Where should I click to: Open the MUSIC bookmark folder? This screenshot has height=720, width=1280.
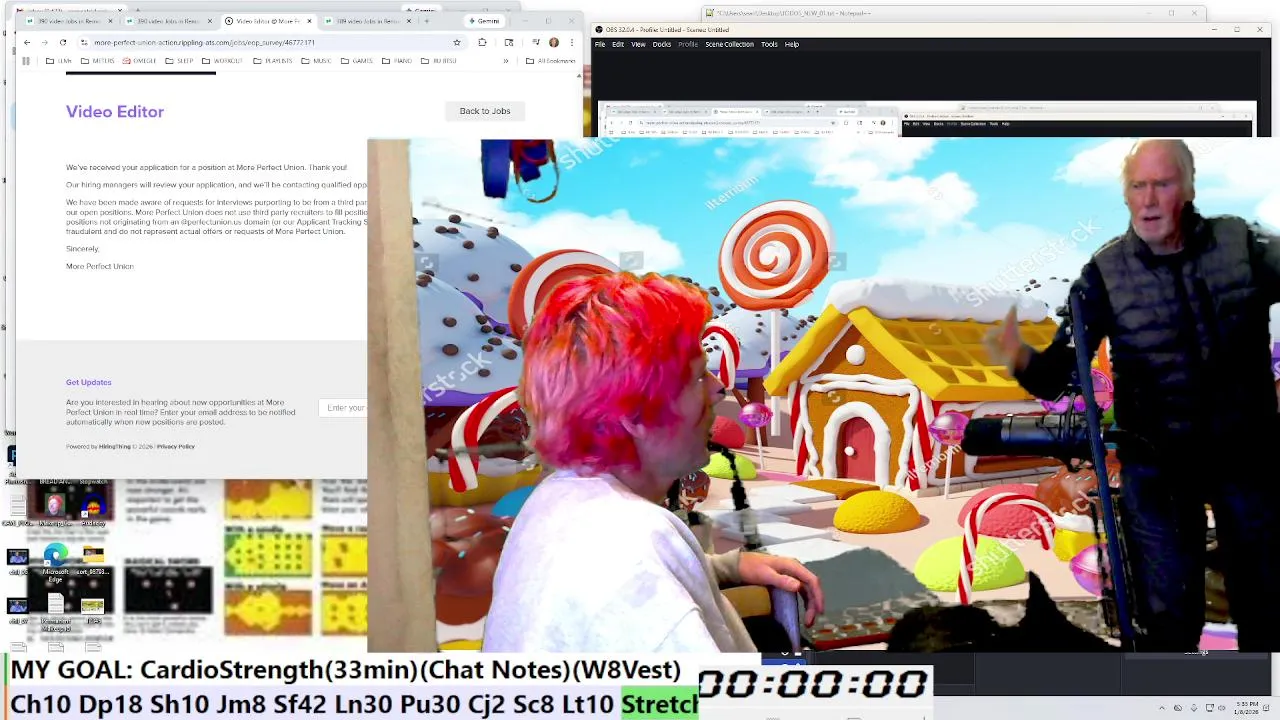tap(317, 61)
